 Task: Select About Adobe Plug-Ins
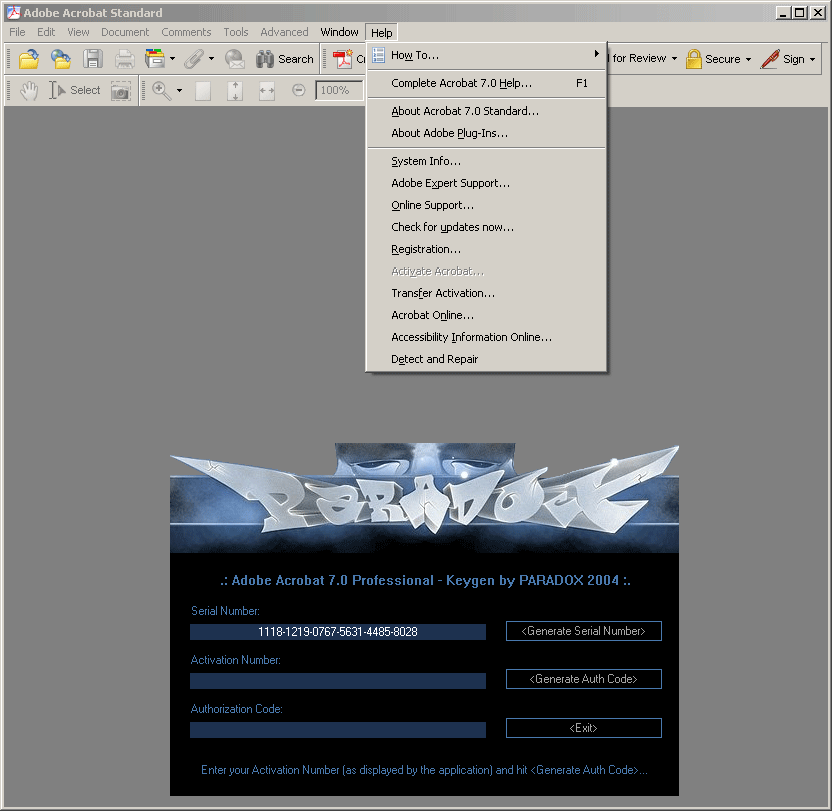[487, 133]
